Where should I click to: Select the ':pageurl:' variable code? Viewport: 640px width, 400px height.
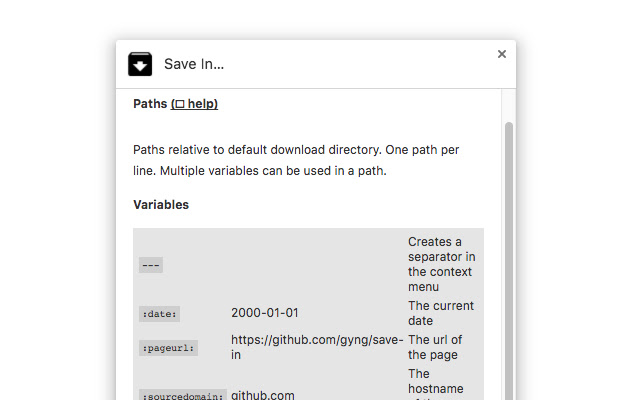(168, 348)
